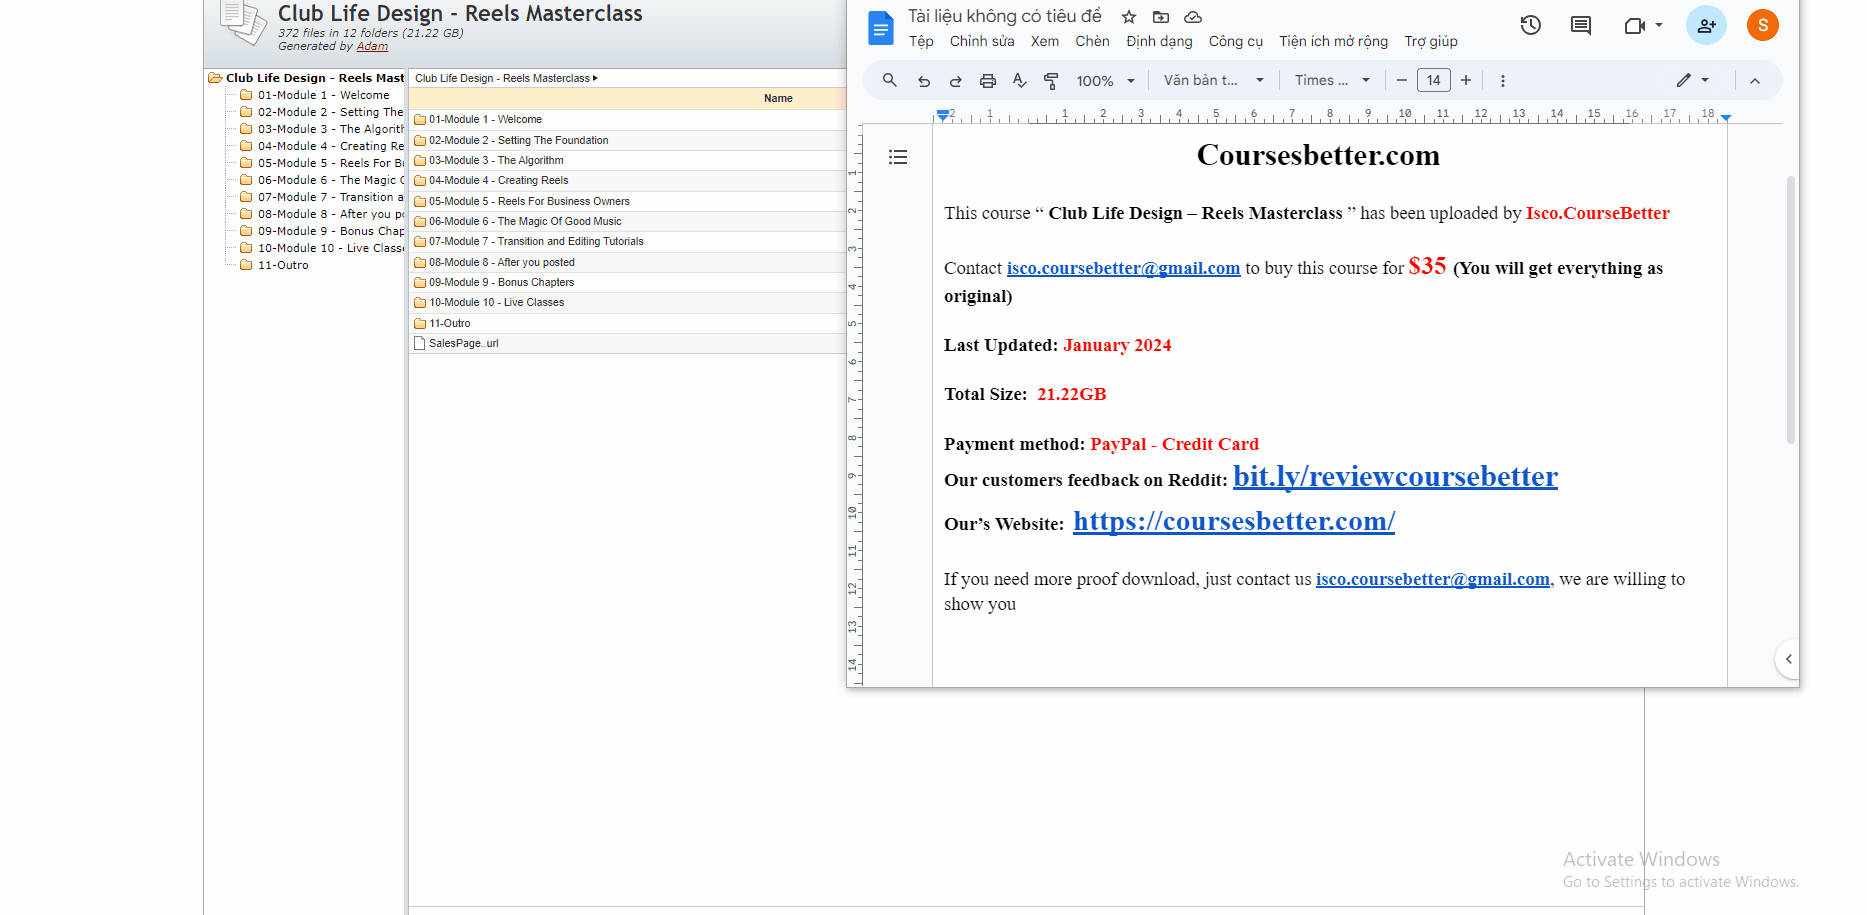Increase font size with plus button
This screenshot has width=1867, height=915.
tap(1466, 81)
